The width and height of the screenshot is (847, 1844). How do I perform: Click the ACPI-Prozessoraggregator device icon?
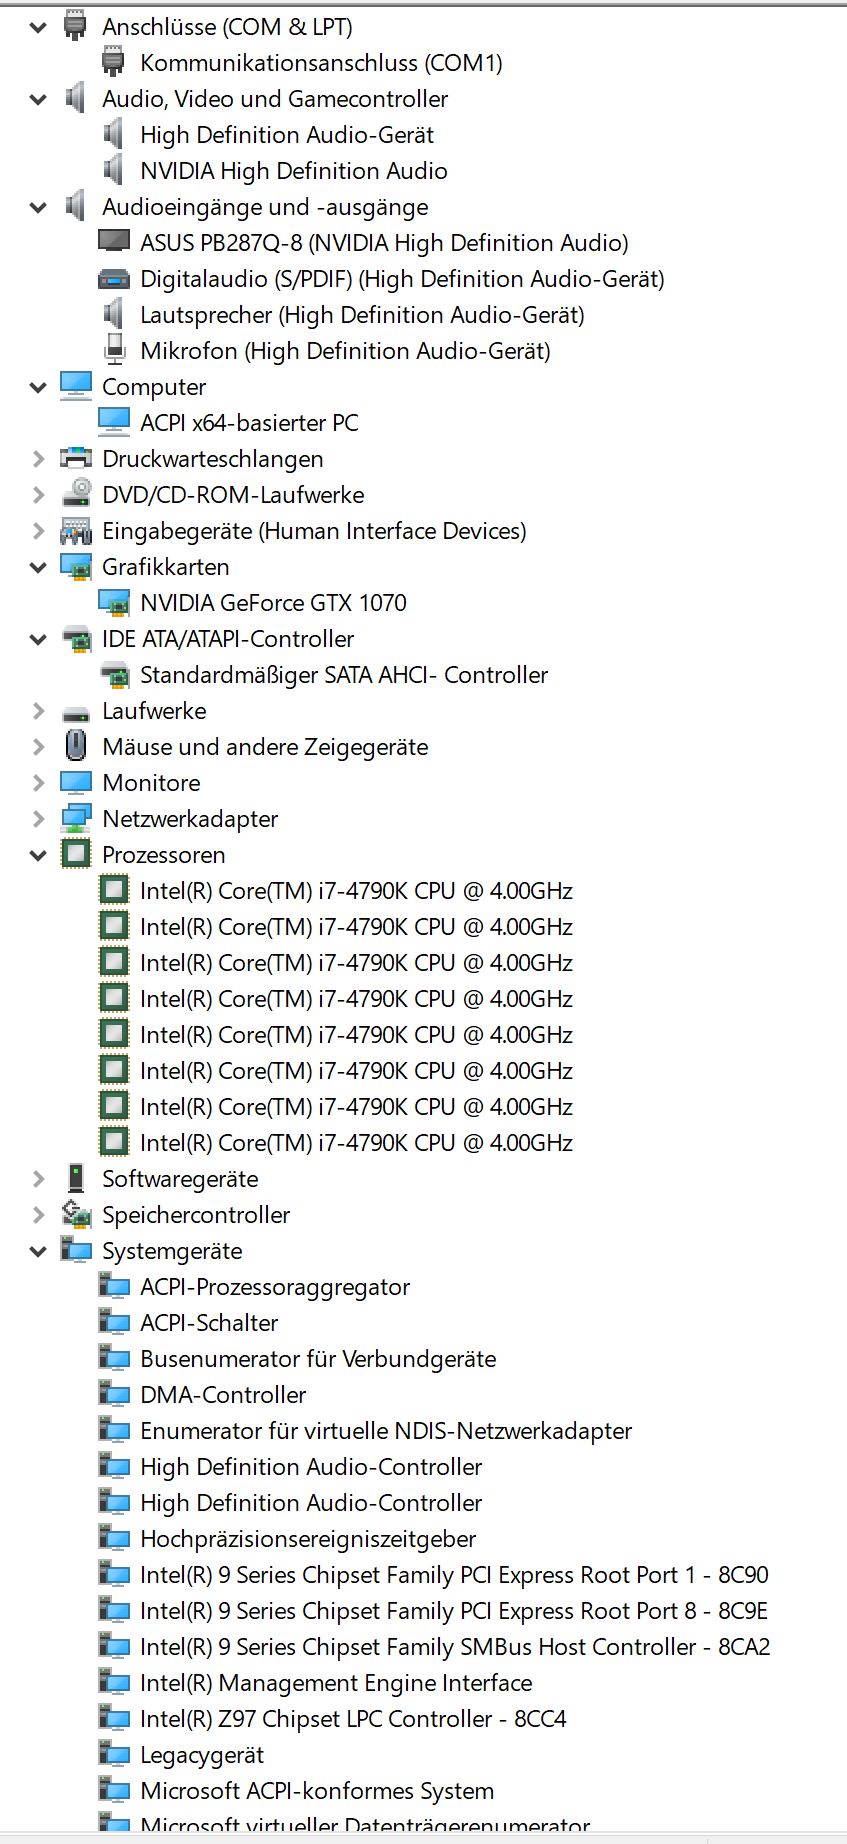114,1286
